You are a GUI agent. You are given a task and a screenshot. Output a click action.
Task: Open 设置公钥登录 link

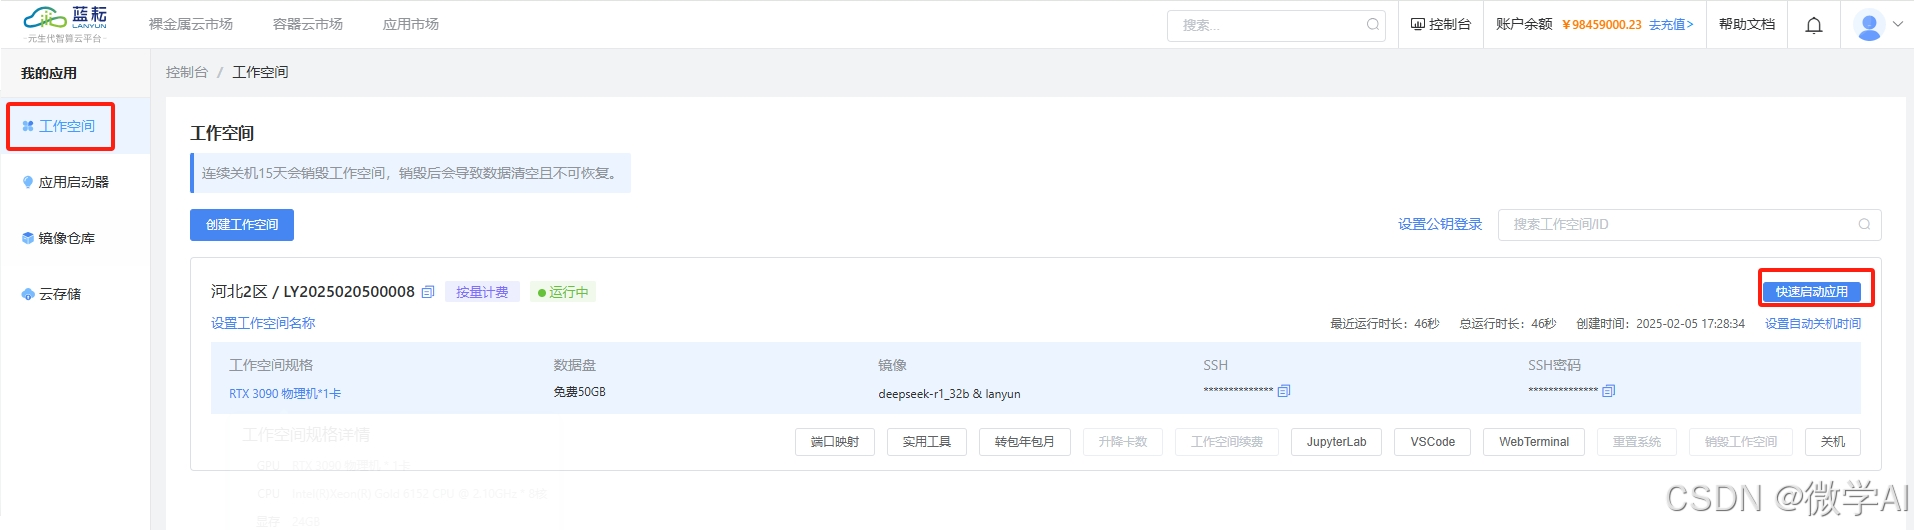(x=1440, y=224)
